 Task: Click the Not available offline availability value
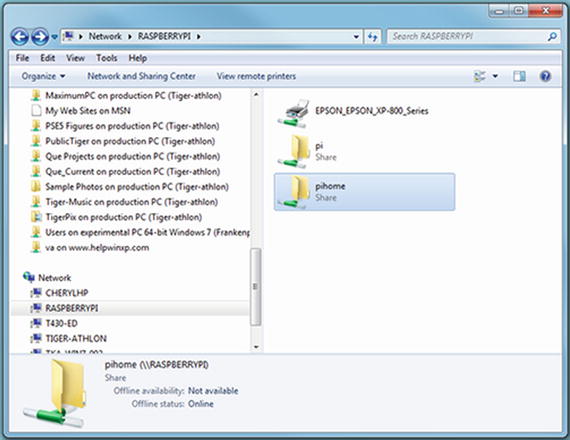tap(213, 391)
